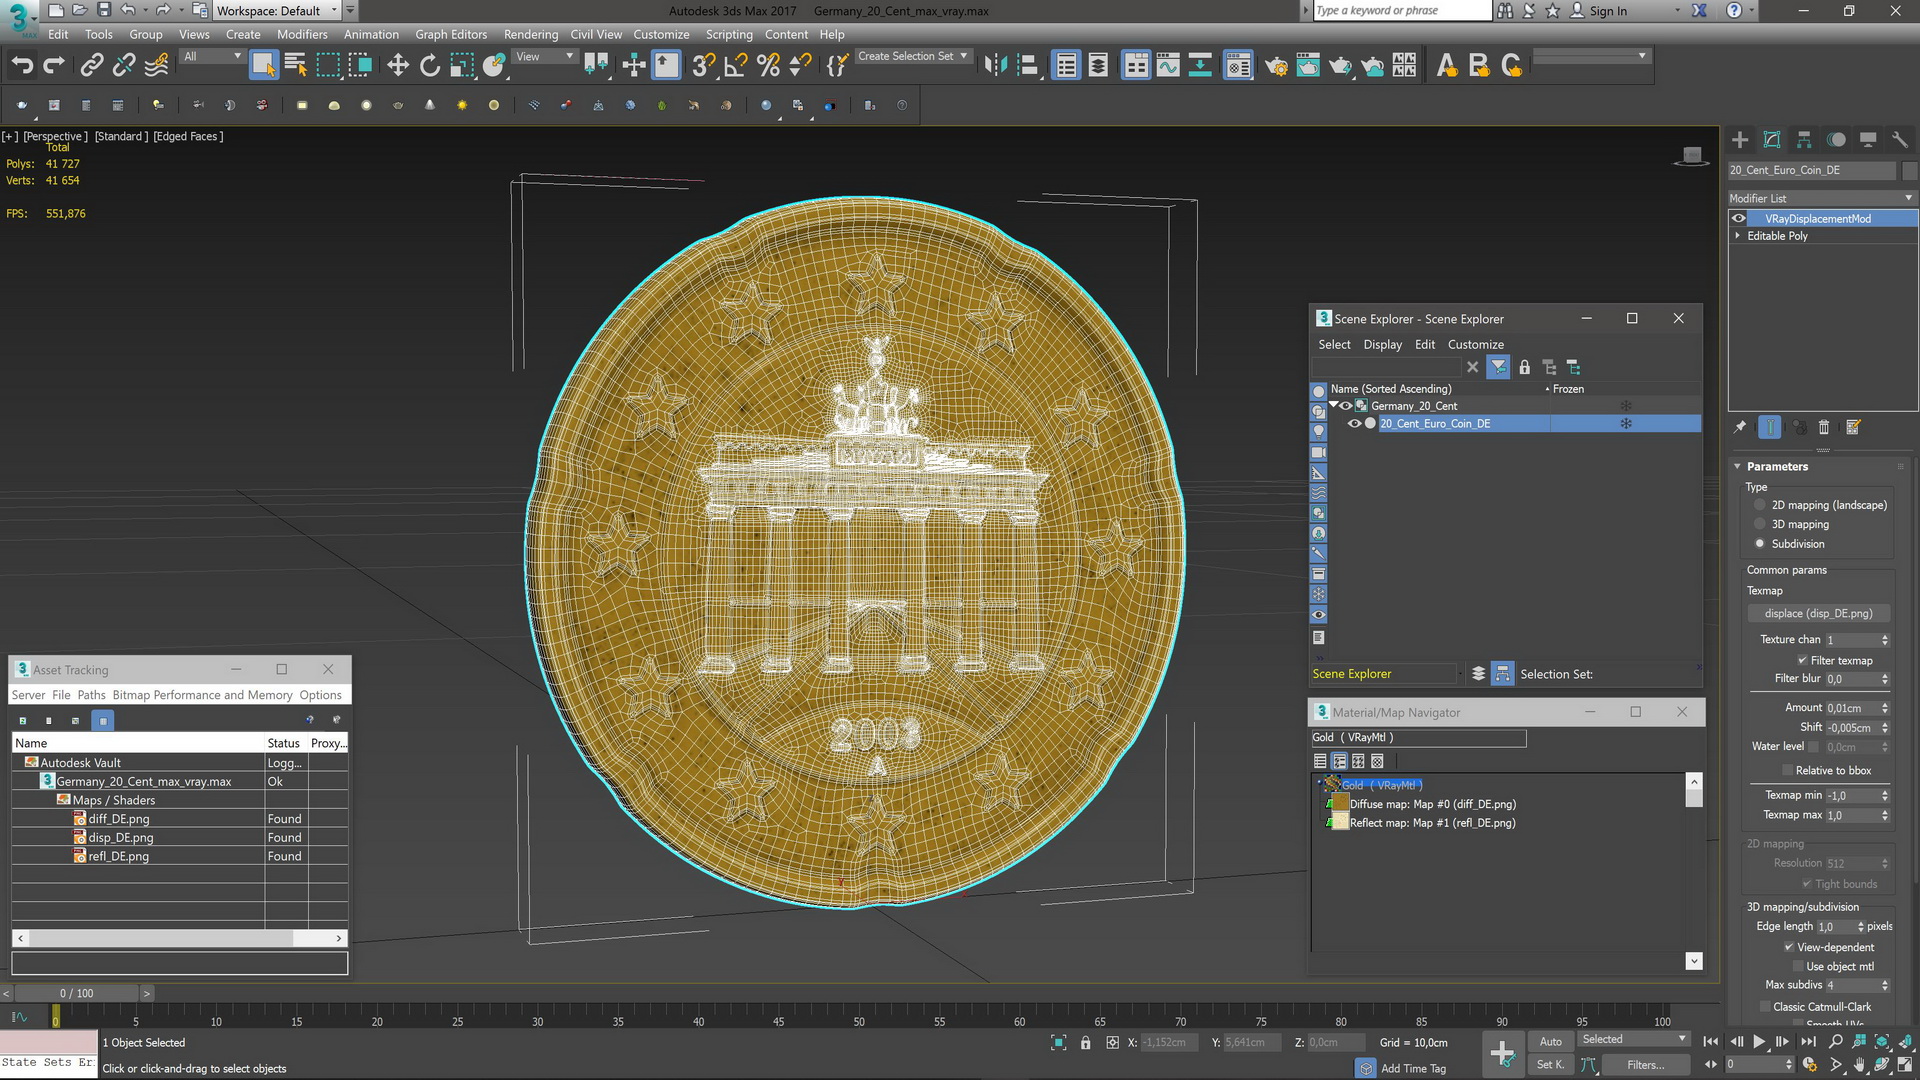
Task: Select the Subdivision radio button
Action: 1760,544
